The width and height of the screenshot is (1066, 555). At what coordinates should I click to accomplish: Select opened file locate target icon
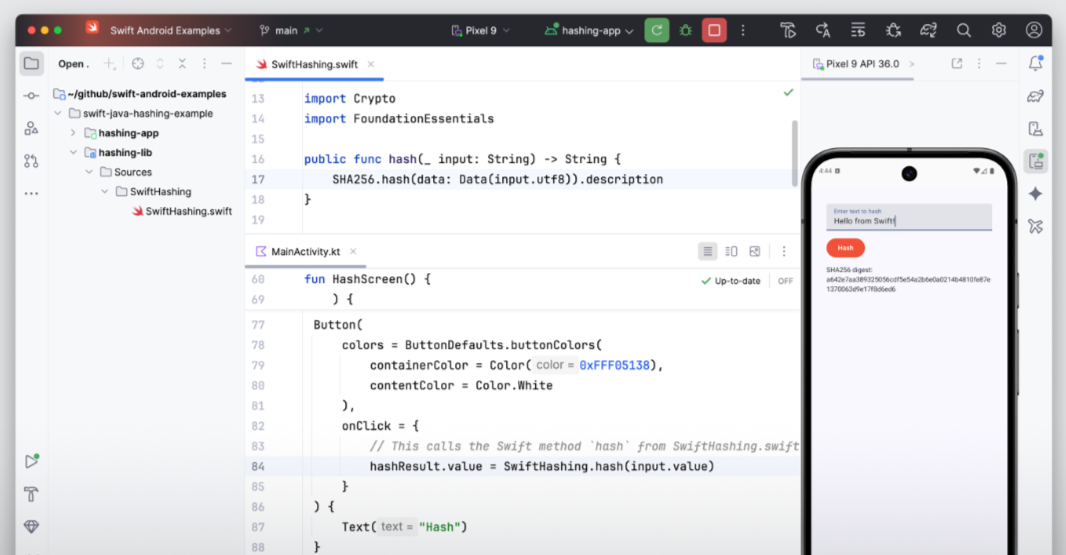click(x=138, y=64)
